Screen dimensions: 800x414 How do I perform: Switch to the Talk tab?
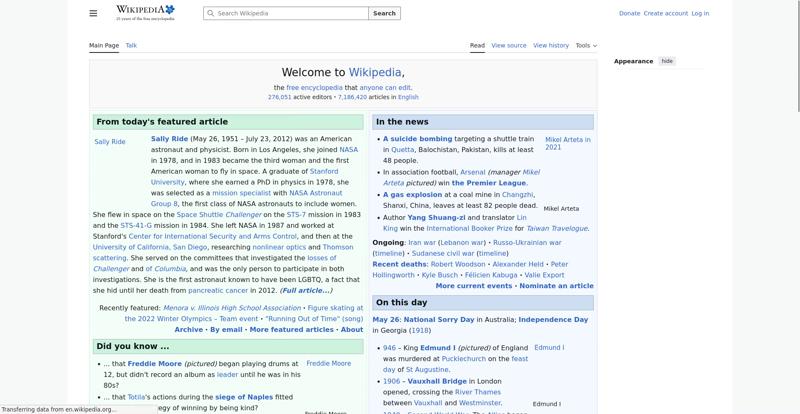tap(131, 45)
